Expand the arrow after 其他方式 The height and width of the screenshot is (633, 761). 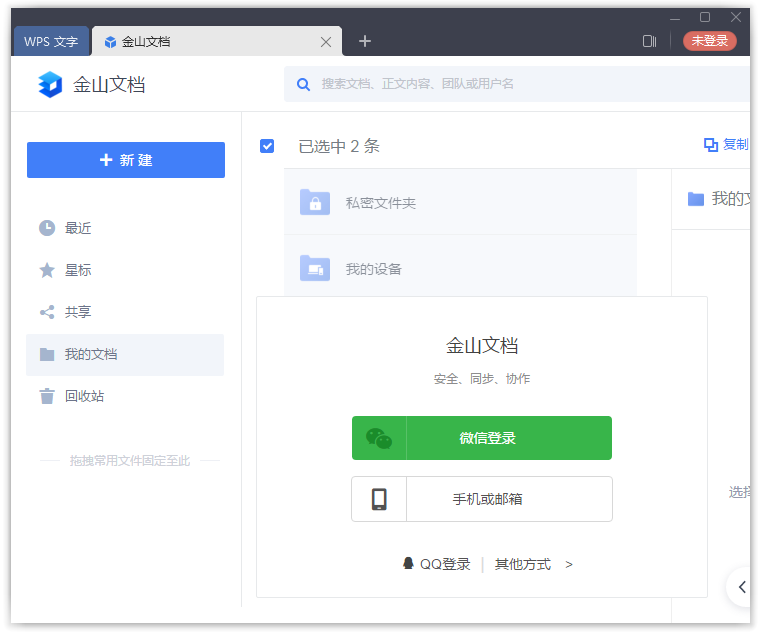point(569,565)
